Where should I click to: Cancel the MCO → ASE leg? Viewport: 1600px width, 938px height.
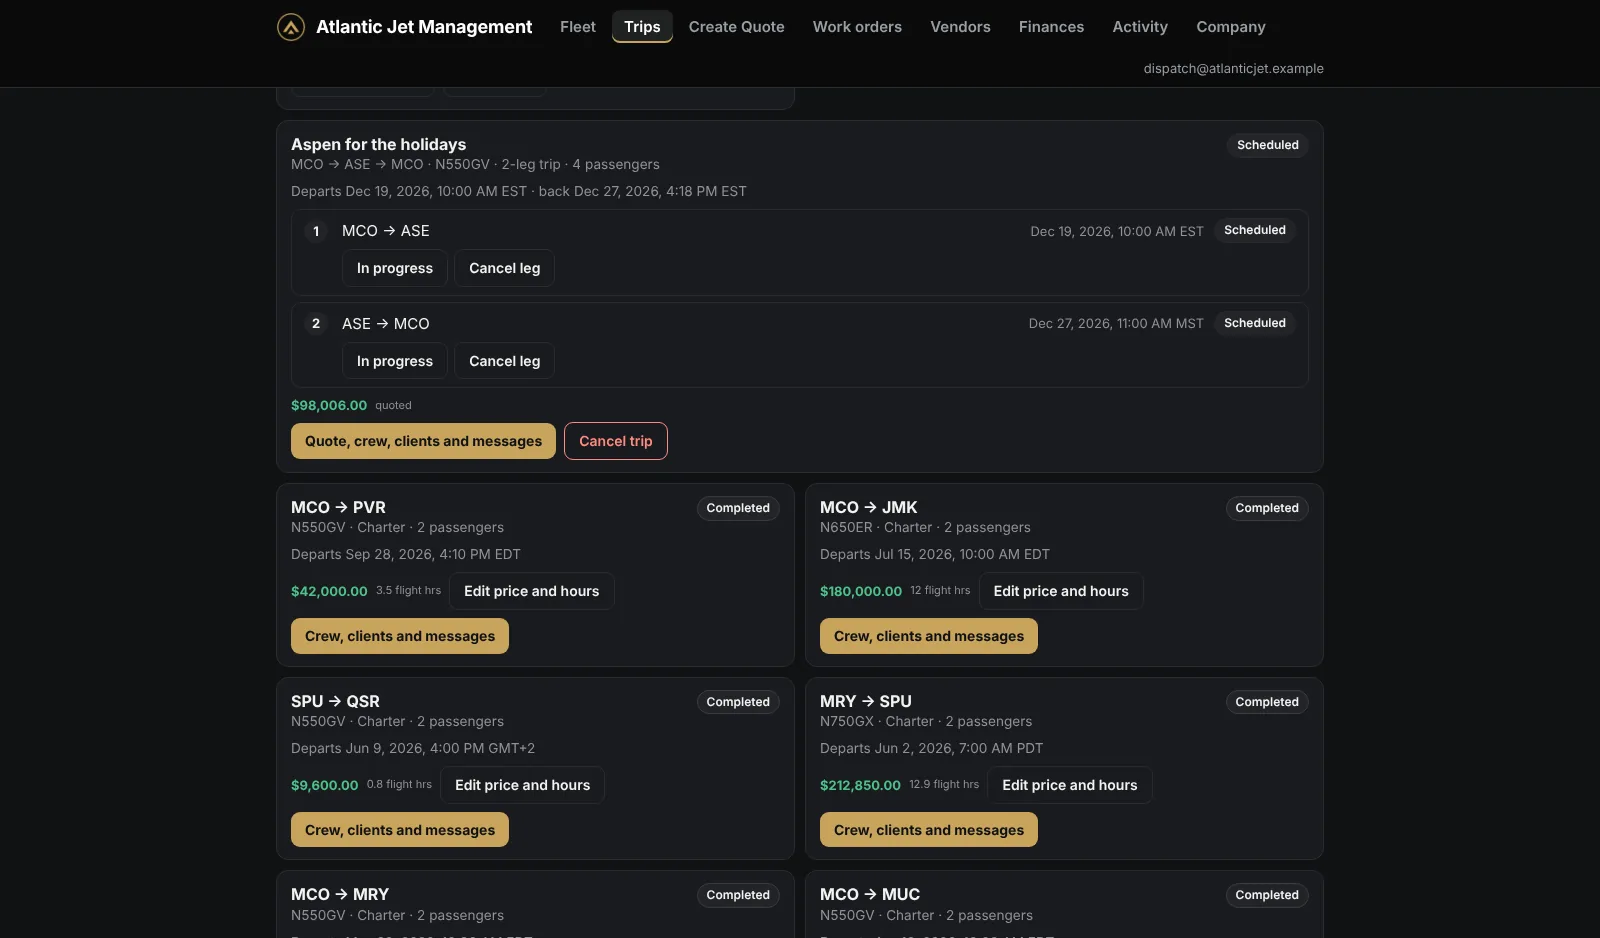pos(505,268)
